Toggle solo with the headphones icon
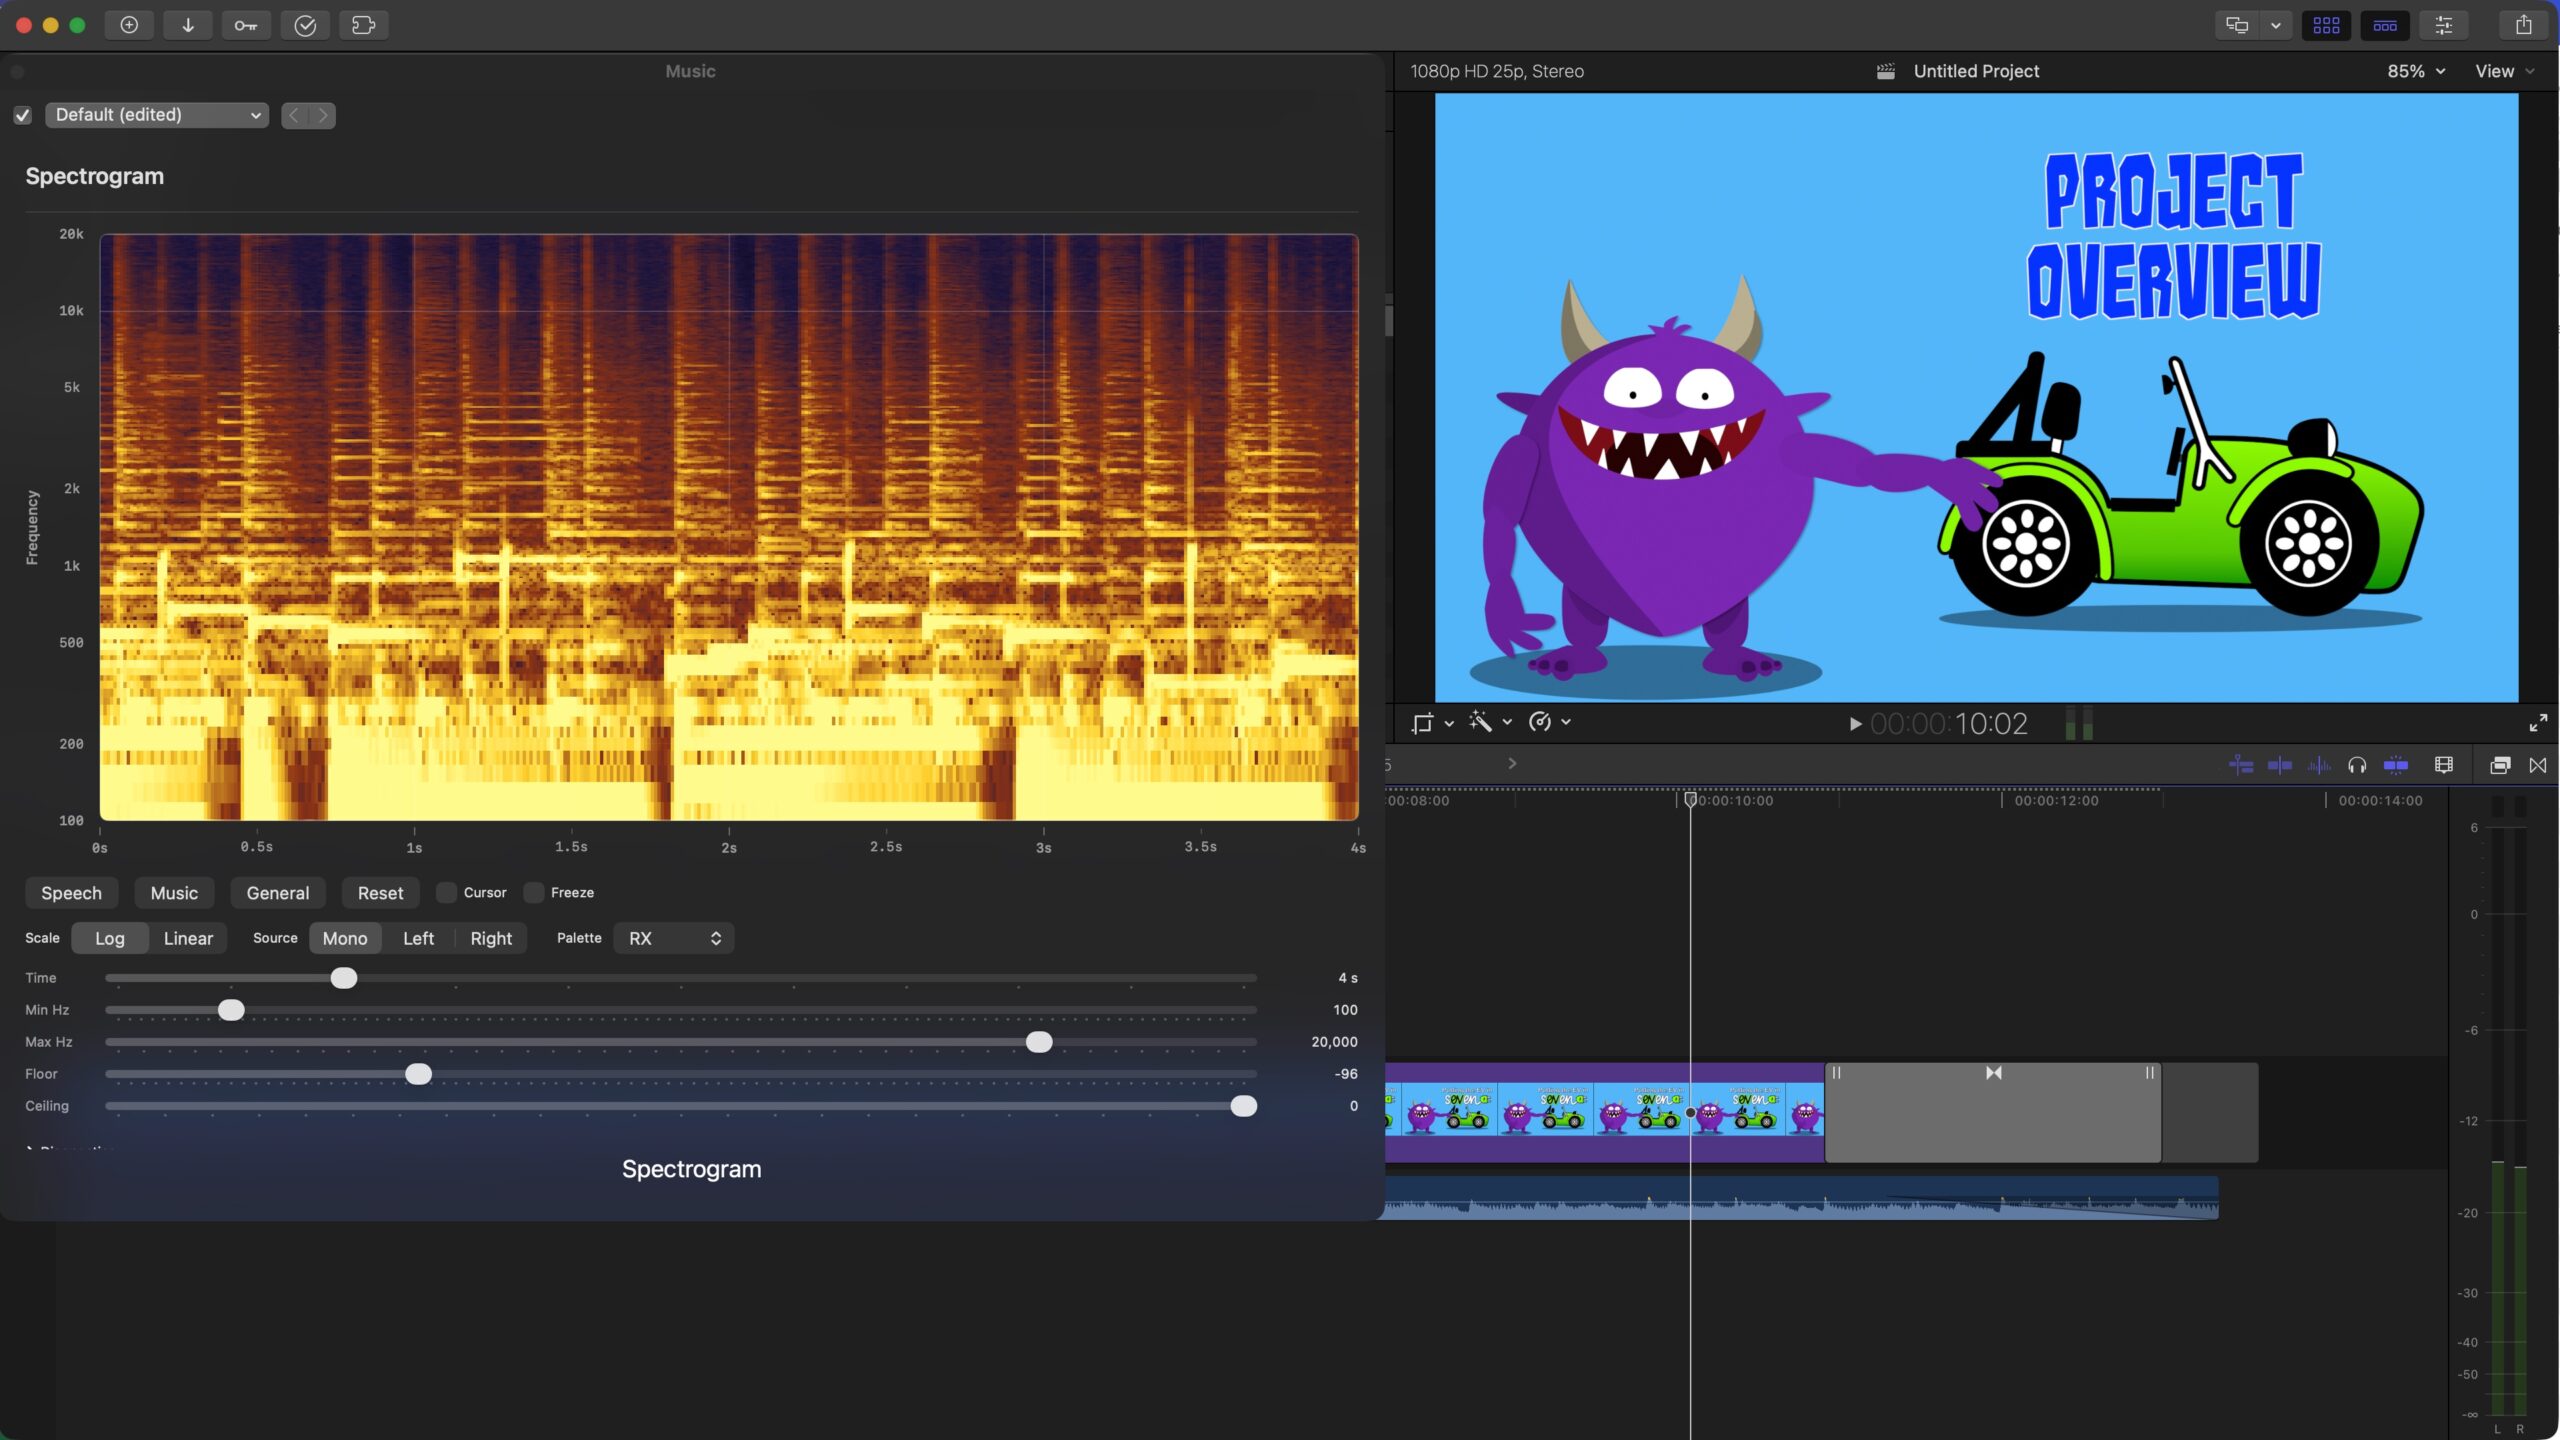The image size is (2560, 1440). point(2357,765)
